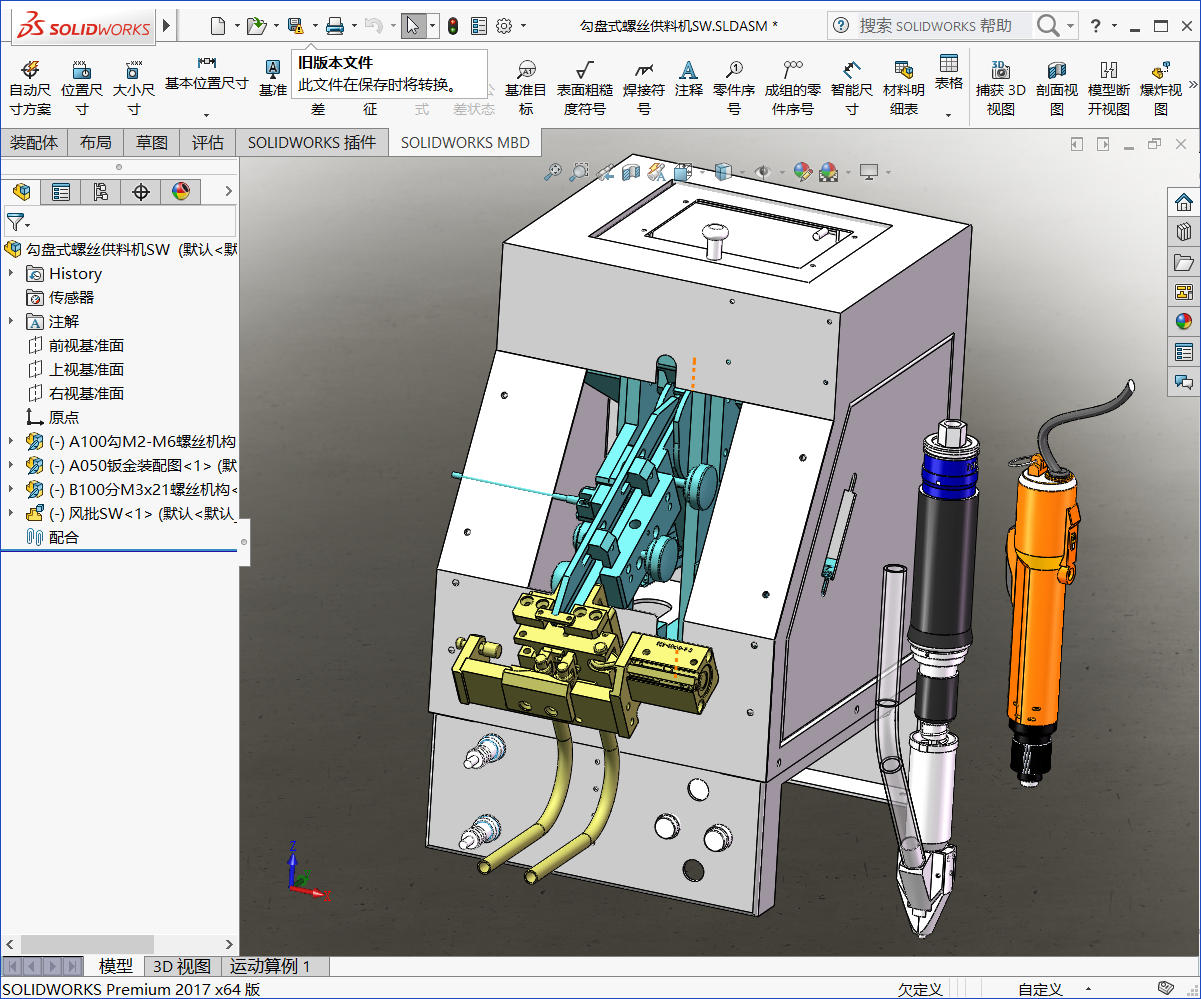Image resolution: width=1201 pixels, height=999 pixels.
Task: Open FeatureManager design tree tab
Action: 21,192
